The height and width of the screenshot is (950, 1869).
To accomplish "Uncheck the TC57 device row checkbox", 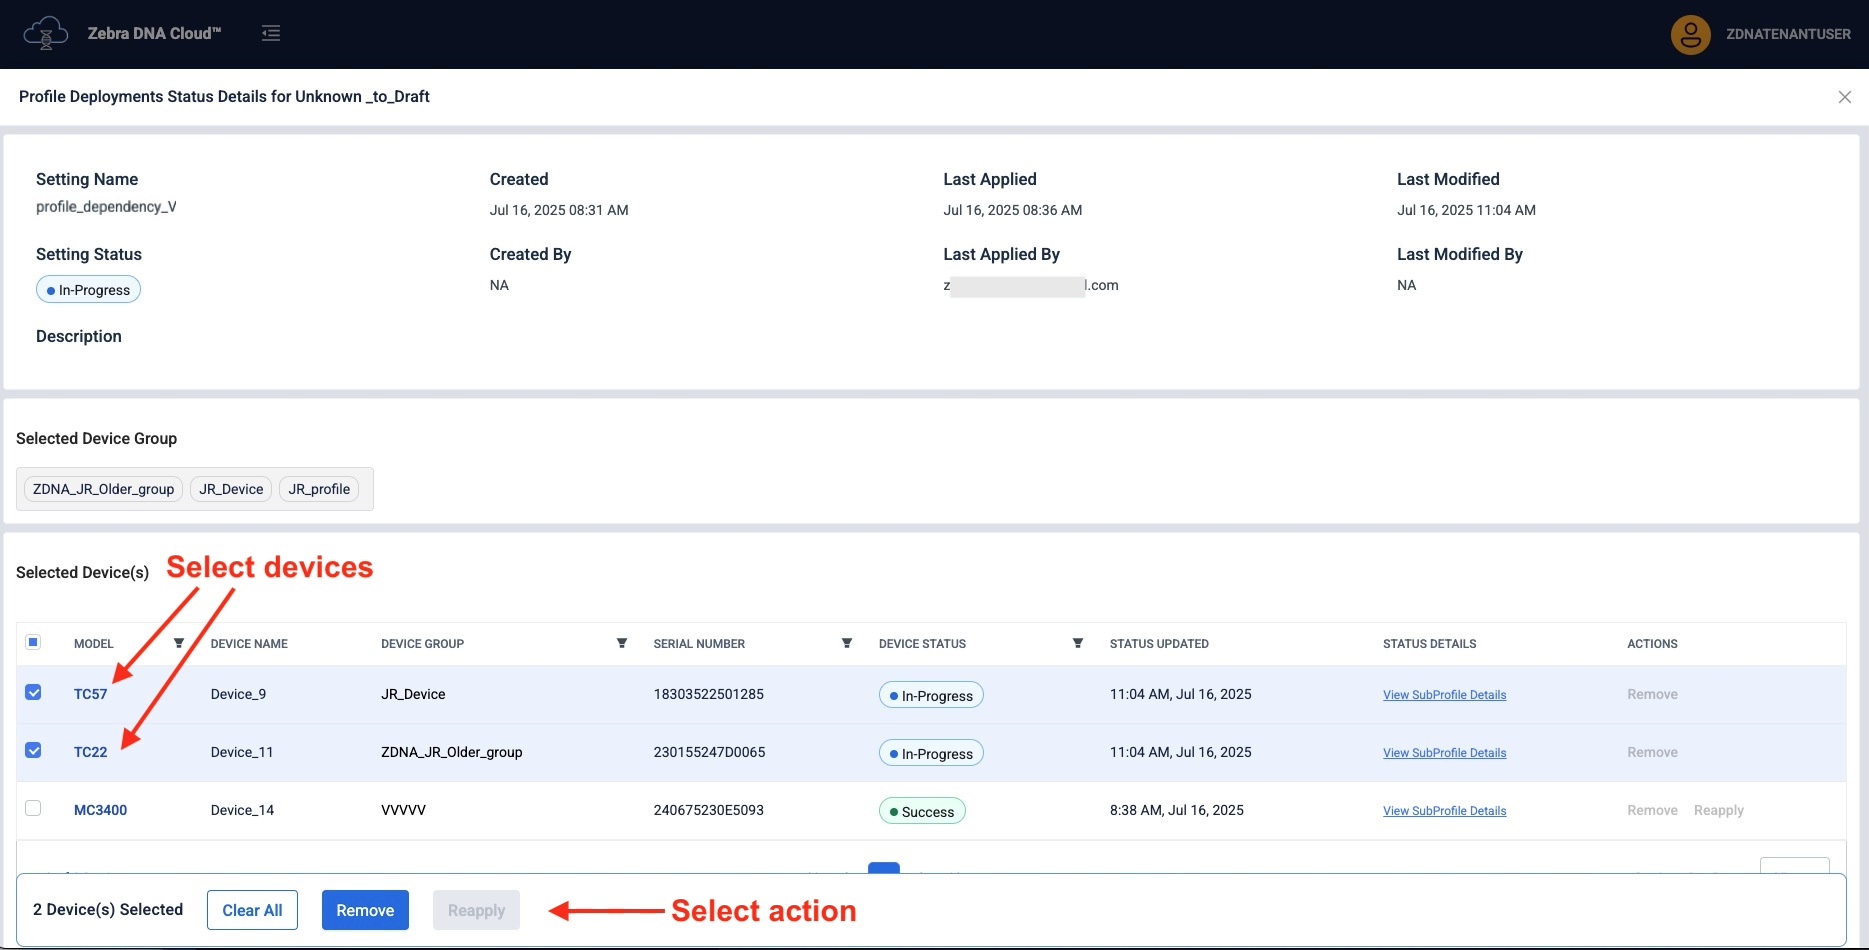I will [33, 692].
